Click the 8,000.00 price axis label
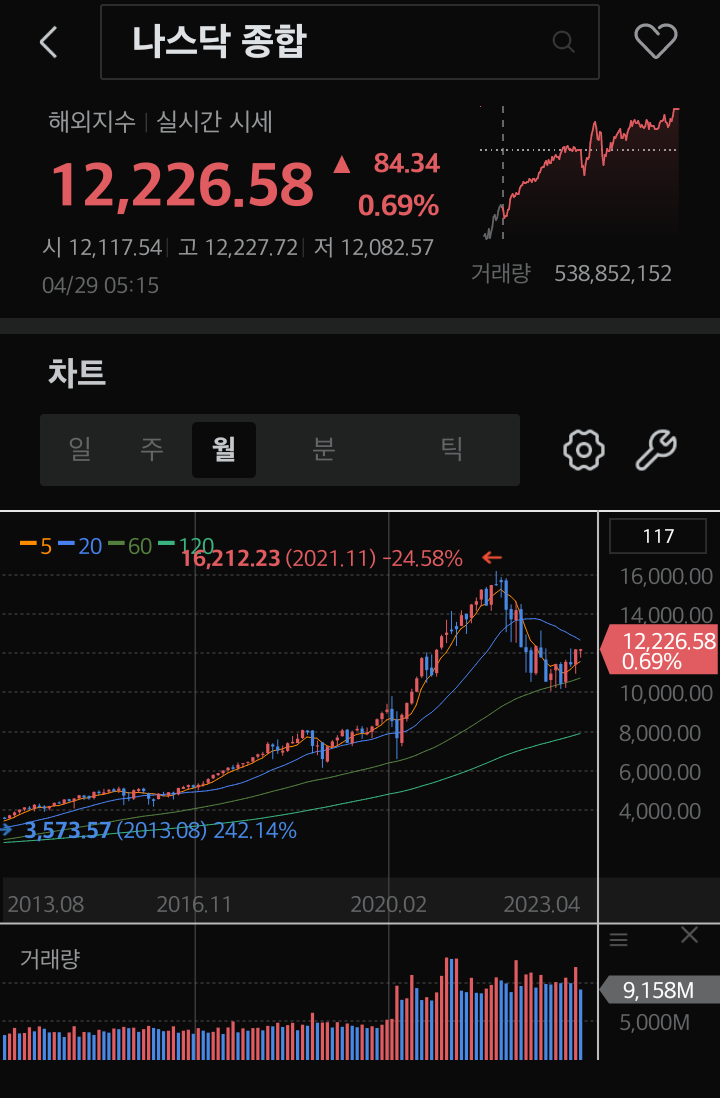The image size is (720, 1098). 660,733
